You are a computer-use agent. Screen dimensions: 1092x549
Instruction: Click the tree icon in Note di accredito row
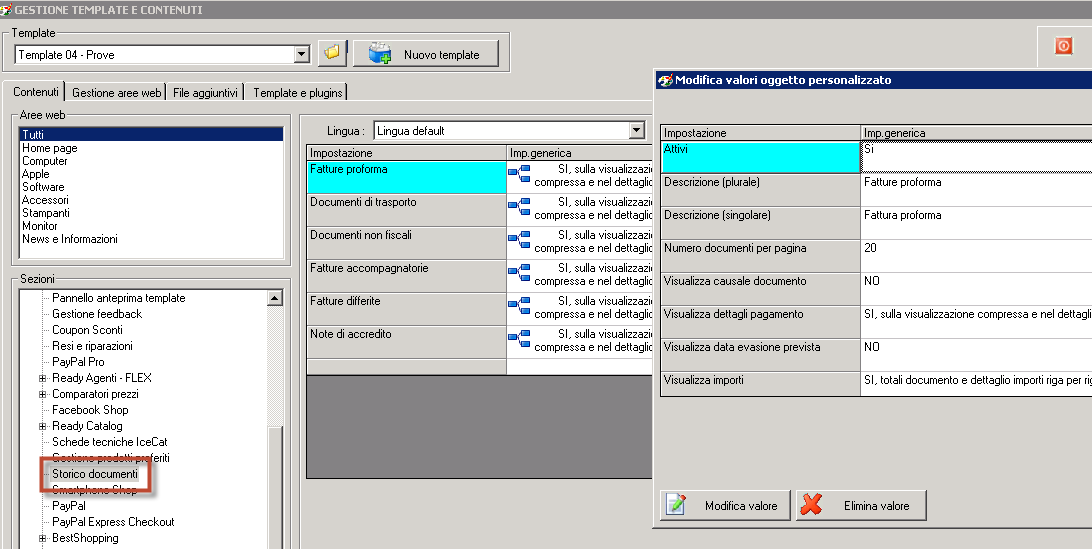(x=519, y=338)
